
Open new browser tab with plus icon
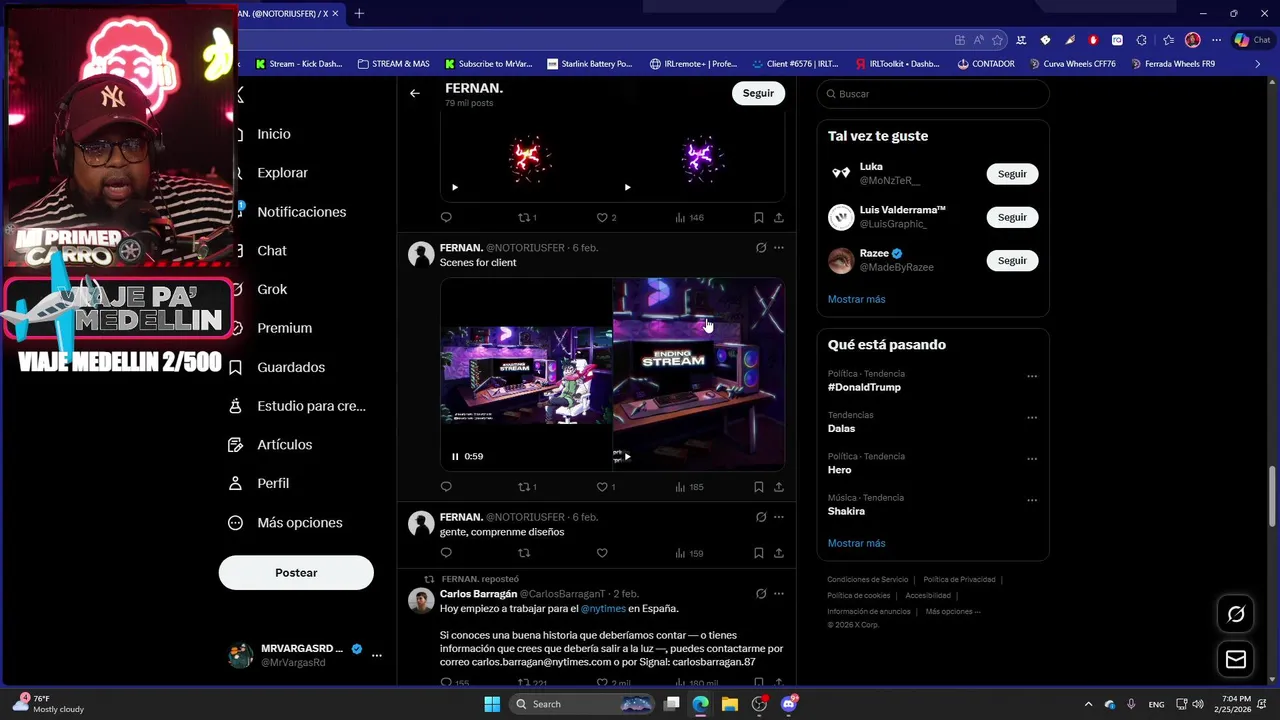point(359,13)
